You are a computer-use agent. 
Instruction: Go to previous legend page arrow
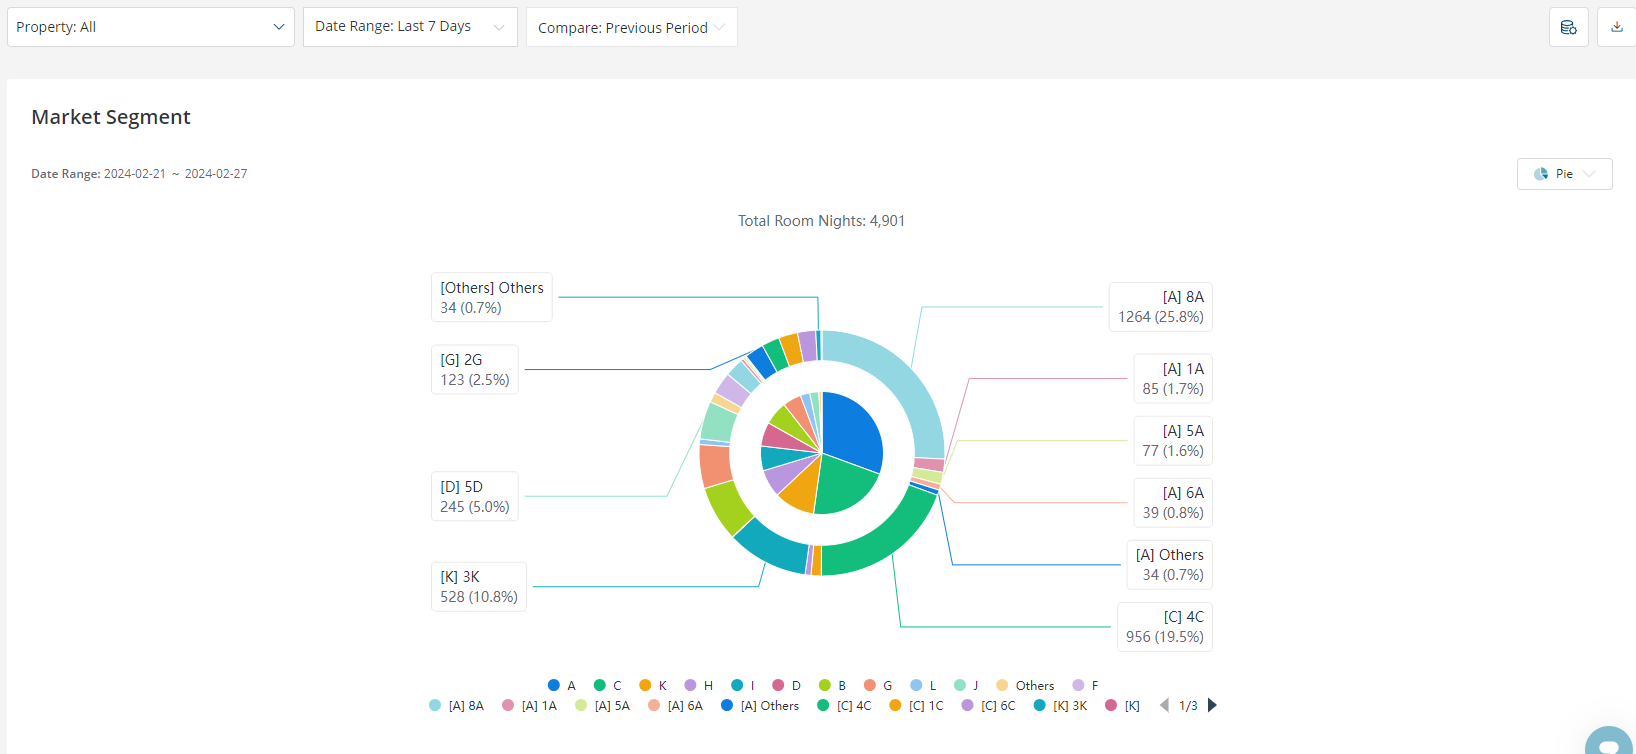tap(1164, 705)
